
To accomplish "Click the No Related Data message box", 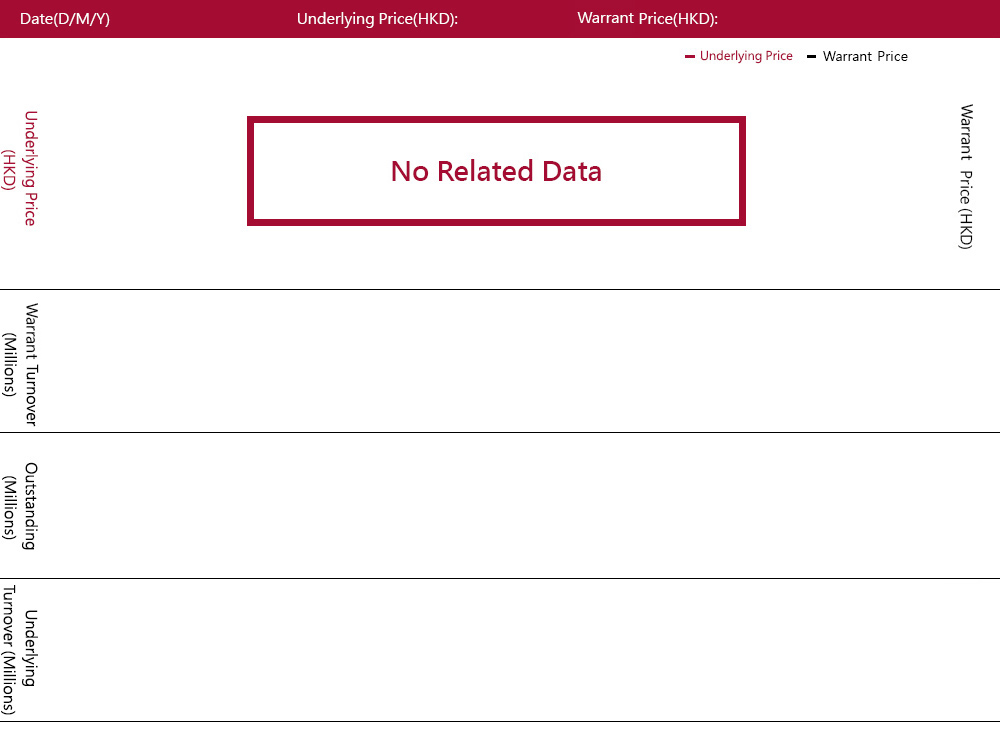I will (x=496, y=171).
